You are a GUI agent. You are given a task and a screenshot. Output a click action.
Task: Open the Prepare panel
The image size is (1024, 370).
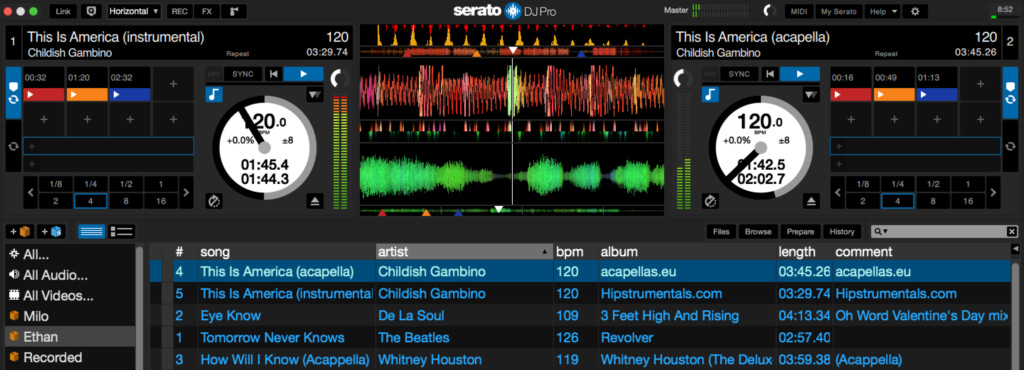[x=801, y=232]
